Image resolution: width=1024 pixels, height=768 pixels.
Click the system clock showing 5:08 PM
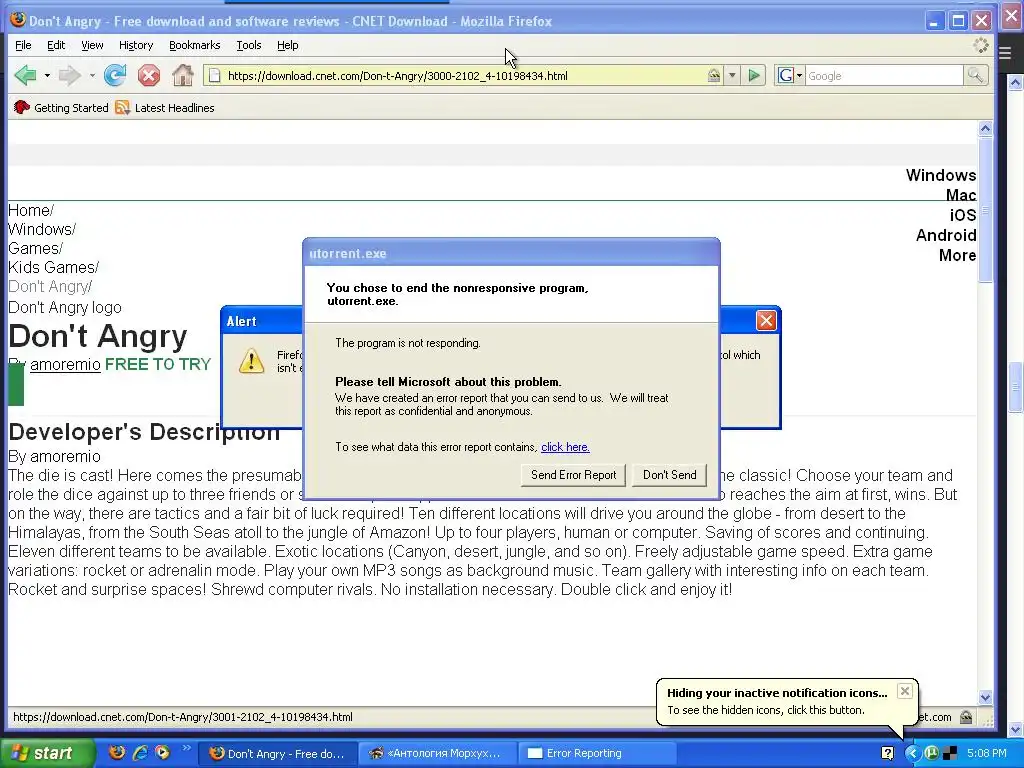pos(986,753)
